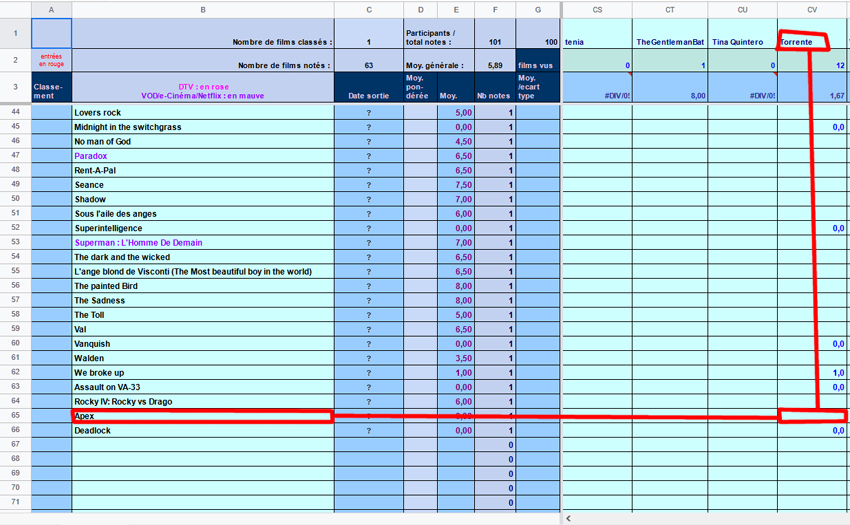Select column CT header
The image size is (850, 525).
pos(670,10)
